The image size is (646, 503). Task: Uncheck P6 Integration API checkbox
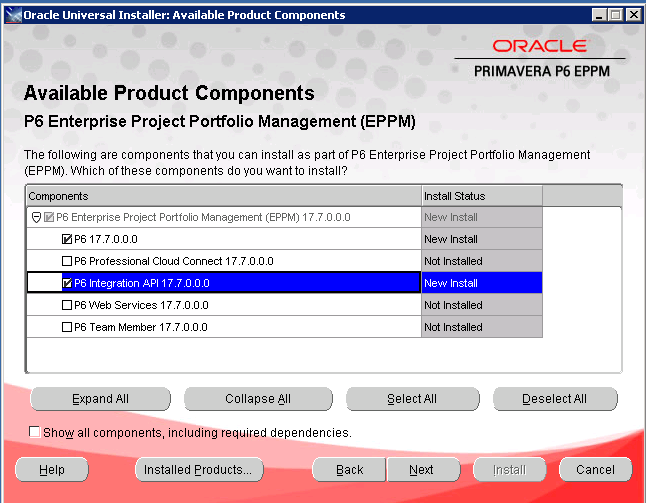click(67, 283)
